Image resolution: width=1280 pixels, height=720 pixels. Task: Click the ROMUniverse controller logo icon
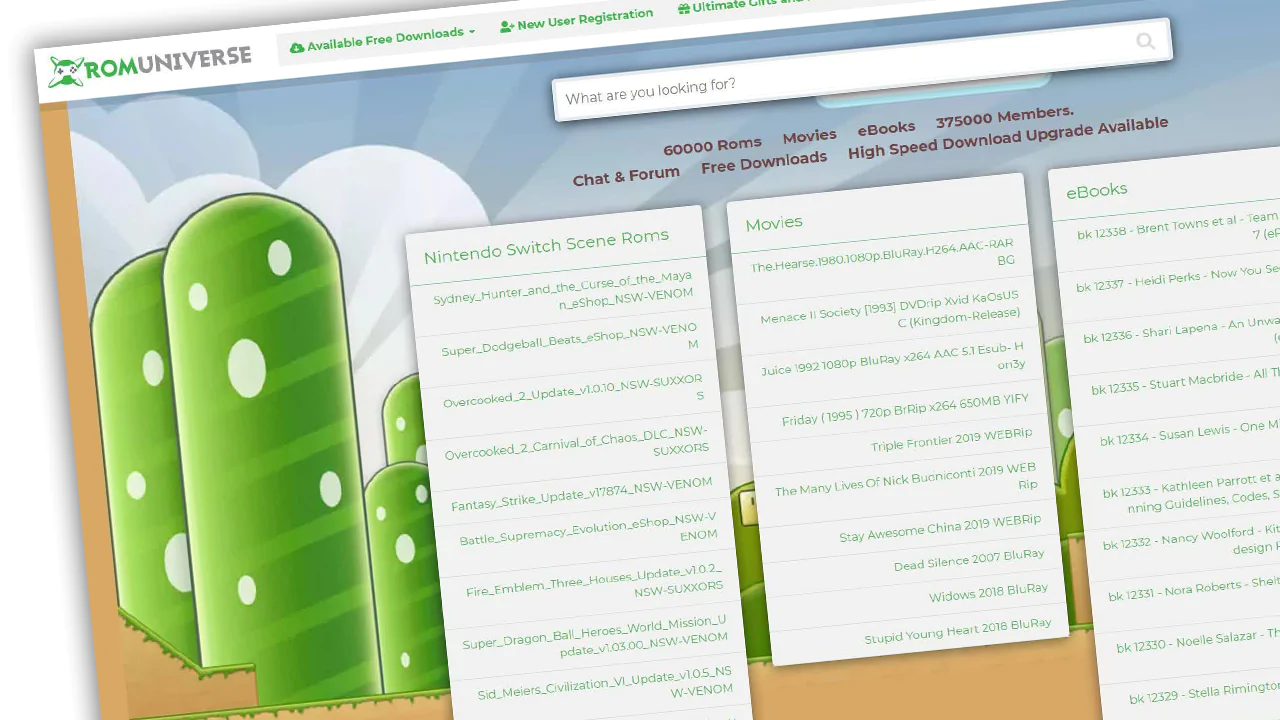point(67,72)
